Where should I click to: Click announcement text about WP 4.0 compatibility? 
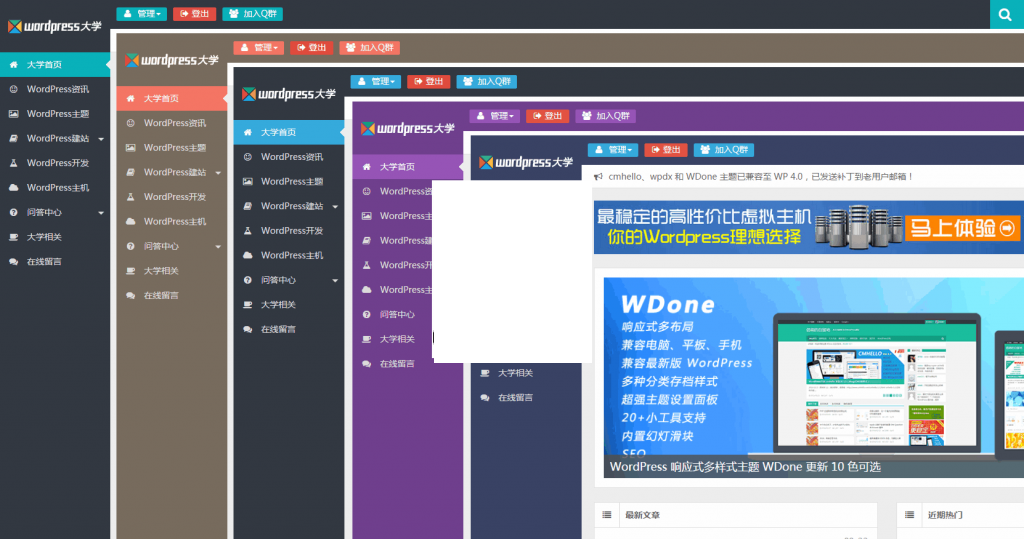[x=760, y=177]
